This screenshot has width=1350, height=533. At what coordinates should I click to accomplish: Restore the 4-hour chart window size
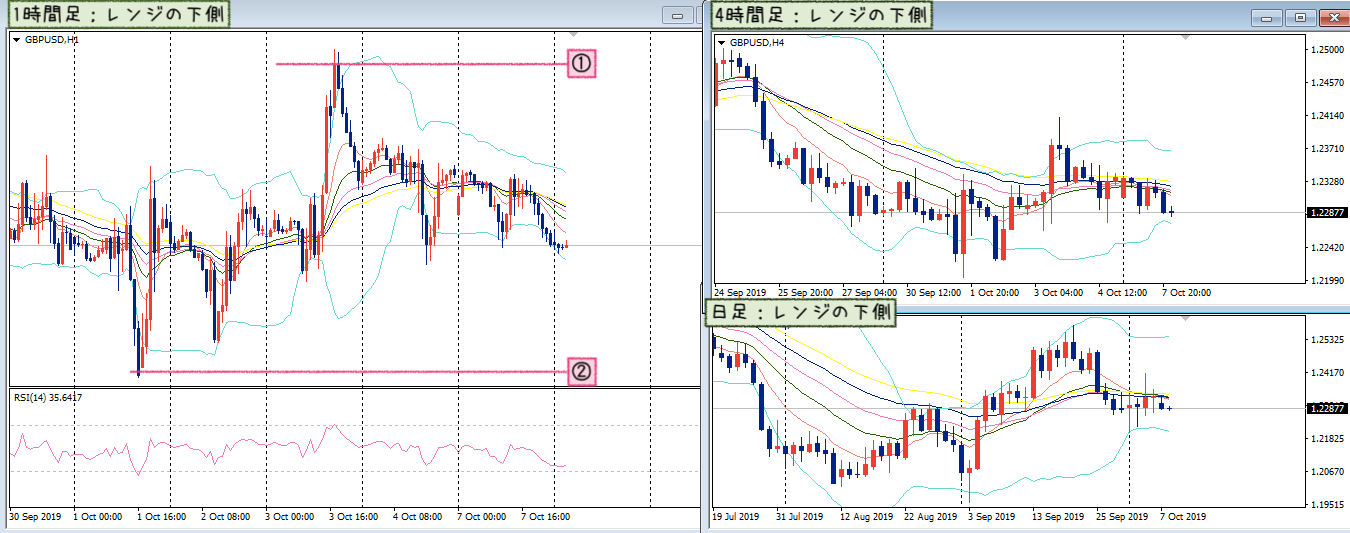point(1300,17)
